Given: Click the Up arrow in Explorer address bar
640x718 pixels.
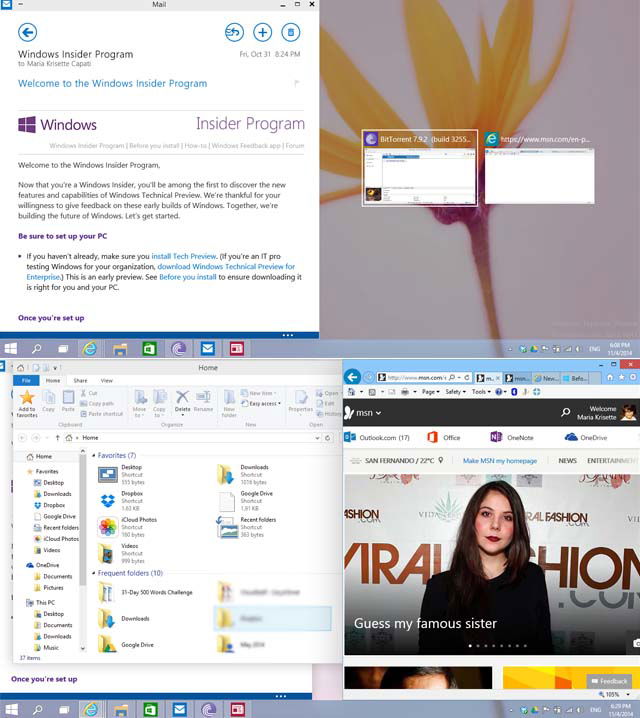Looking at the screenshot, I should point(58,438).
